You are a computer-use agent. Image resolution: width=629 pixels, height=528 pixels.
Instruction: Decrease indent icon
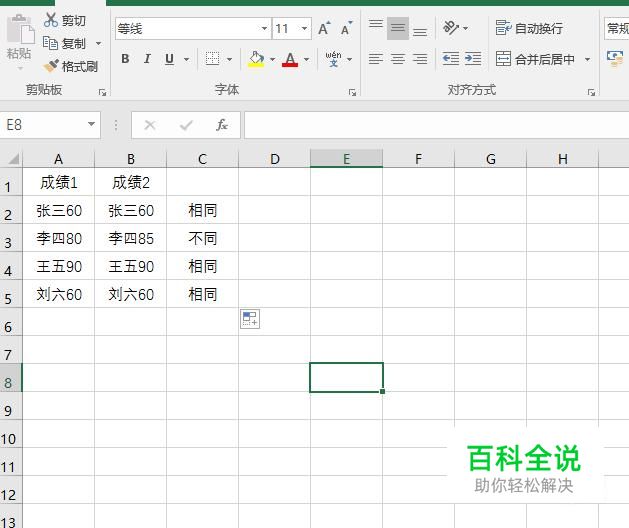(x=451, y=59)
